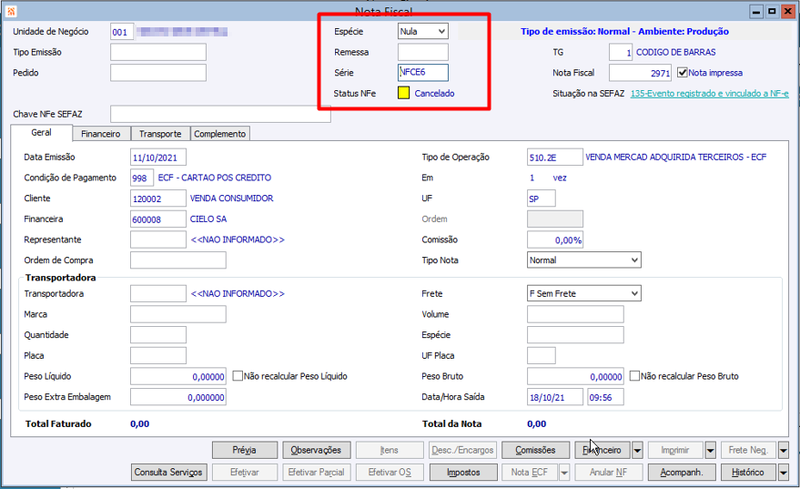Click the Data Emissão field 11/10/2021

point(158,157)
